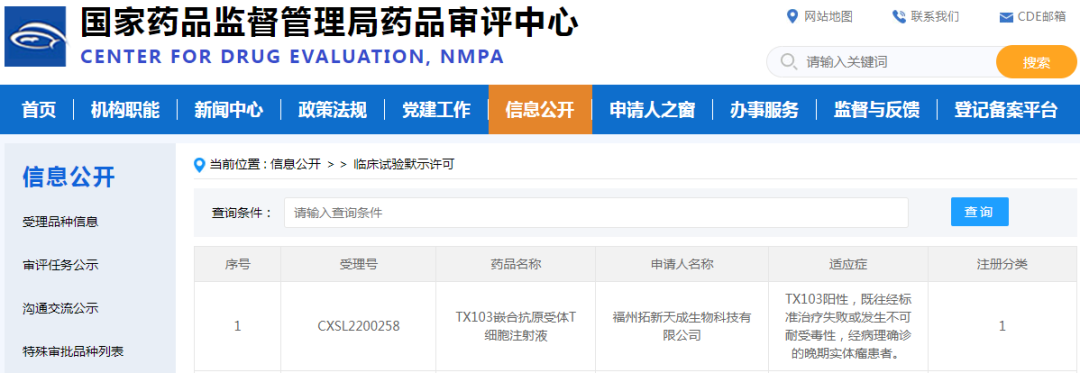Open 申请人之窗 in navigation bar
Viewport: 1080px width, 373px height.
coord(652,109)
